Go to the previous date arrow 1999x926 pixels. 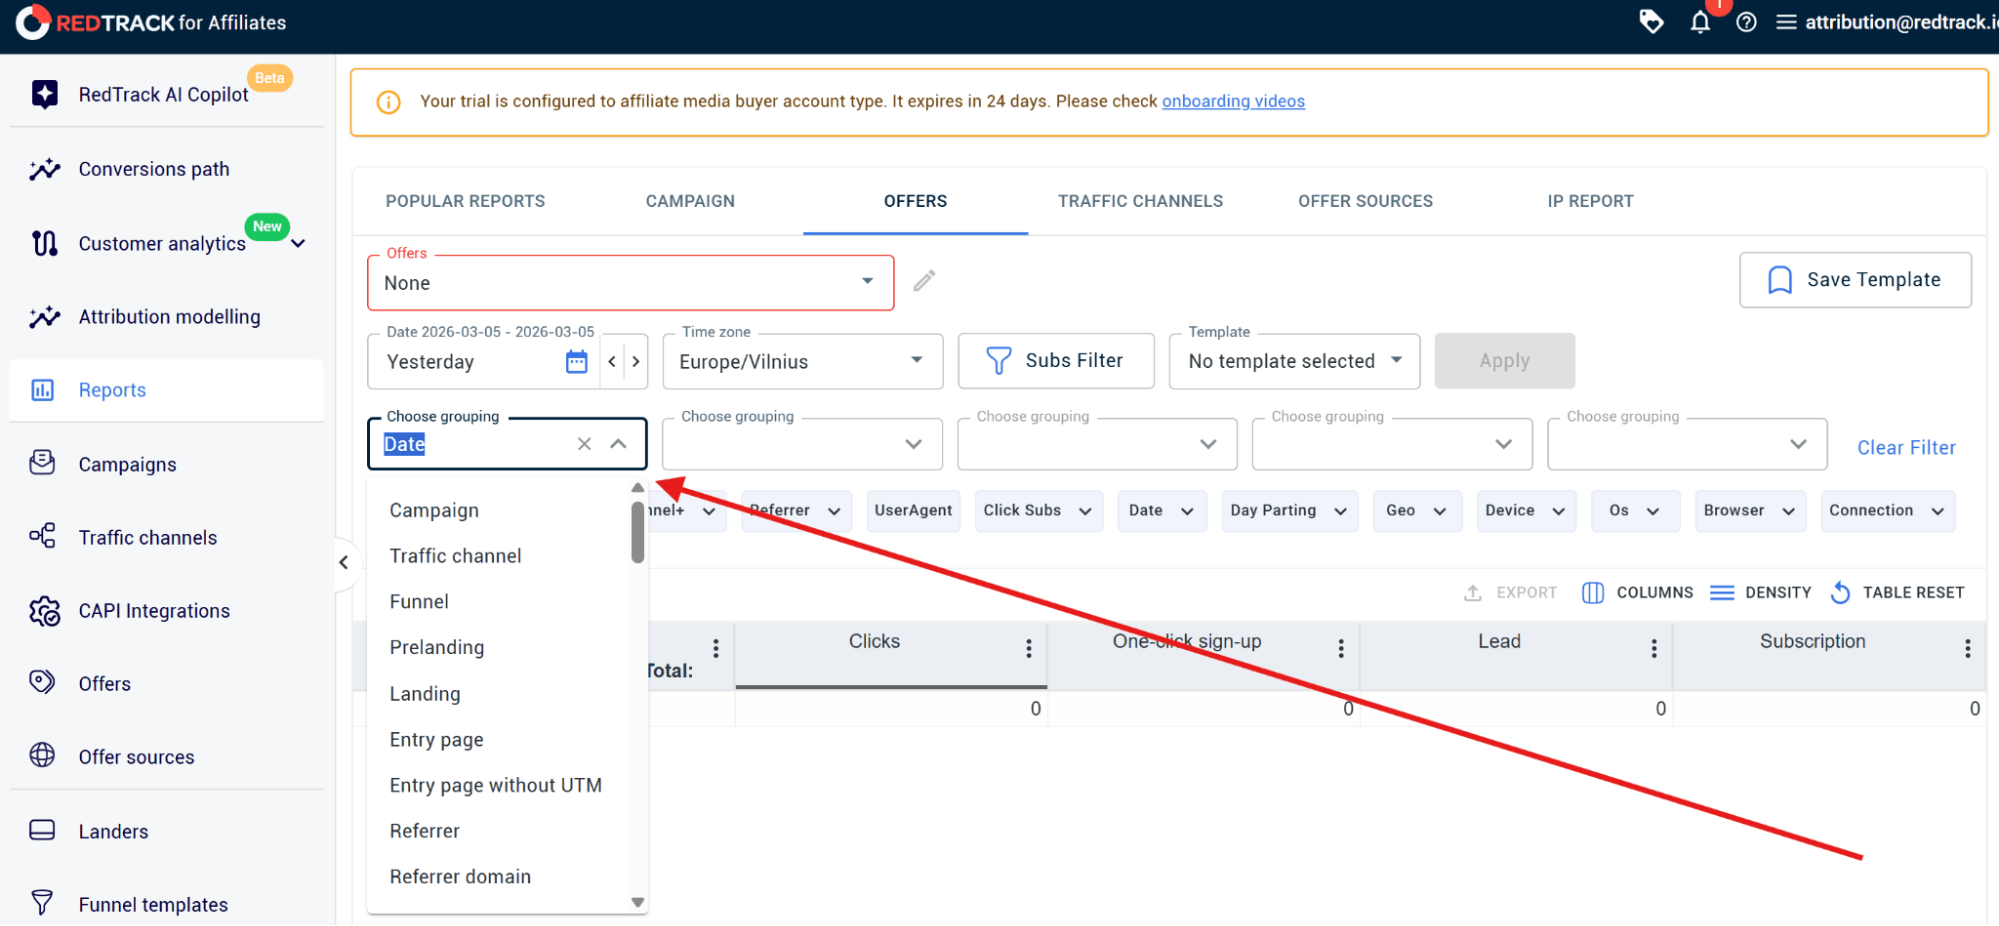[x=612, y=362]
